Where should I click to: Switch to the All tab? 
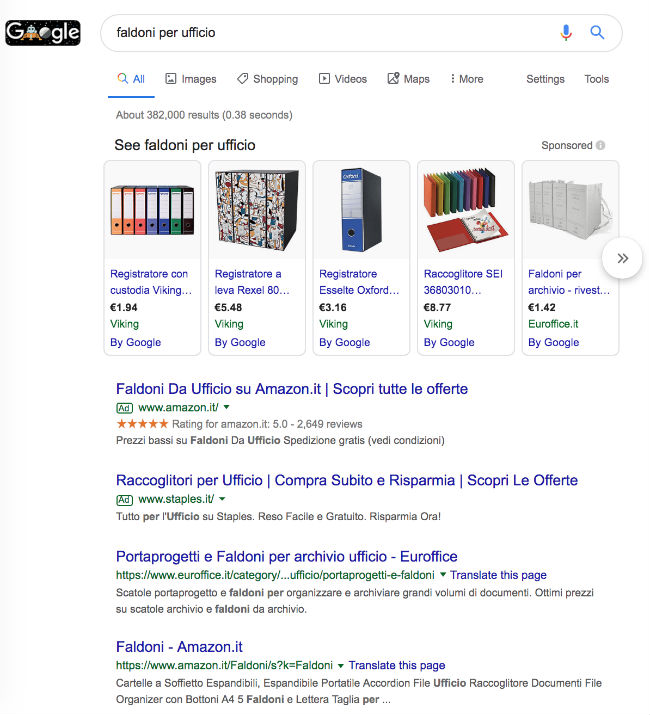click(x=131, y=79)
